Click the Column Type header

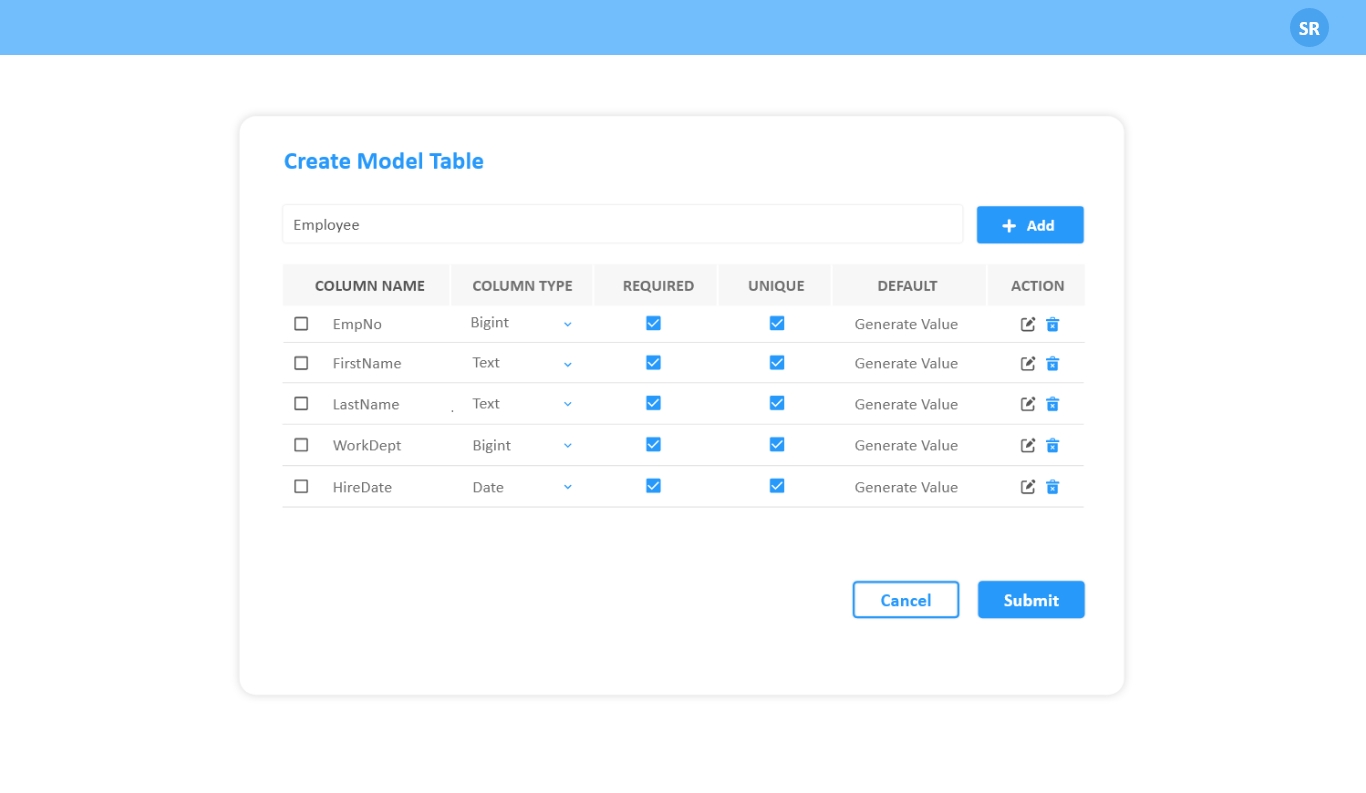522,286
